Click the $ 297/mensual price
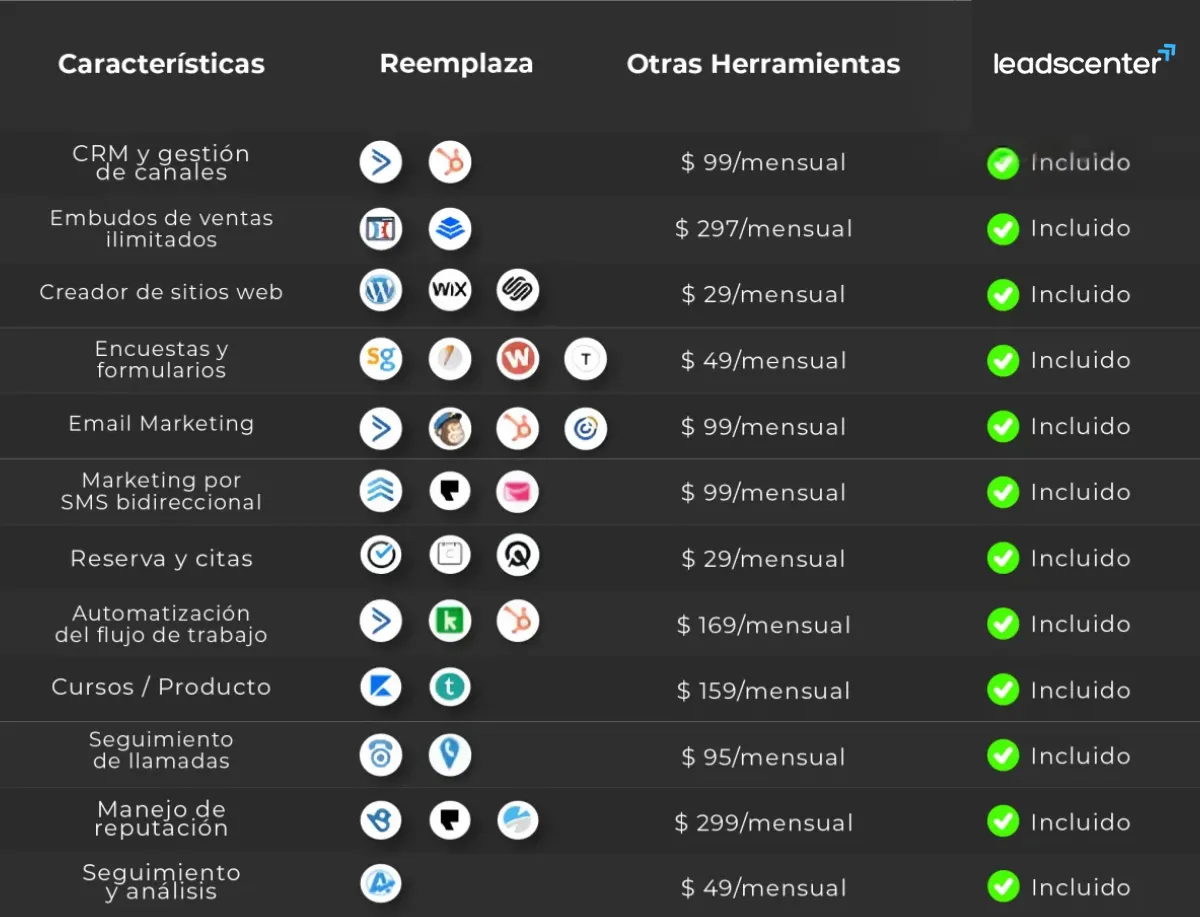The width and height of the screenshot is (1200, 917). coord(764,229)
